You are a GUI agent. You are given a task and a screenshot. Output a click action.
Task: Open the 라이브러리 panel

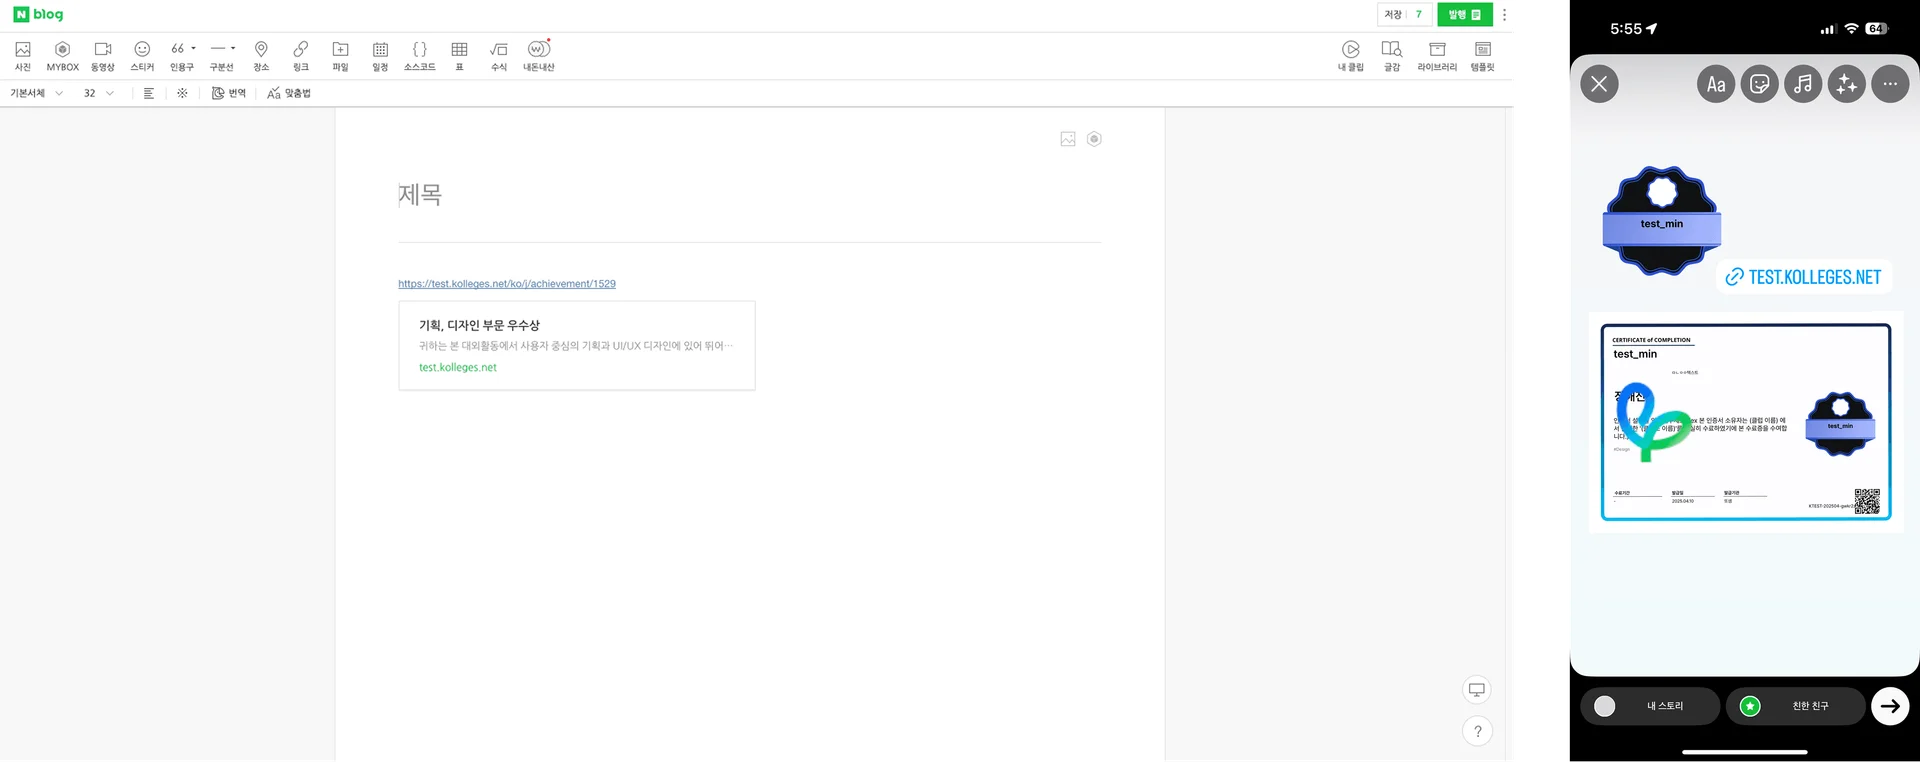point(1437,56)
